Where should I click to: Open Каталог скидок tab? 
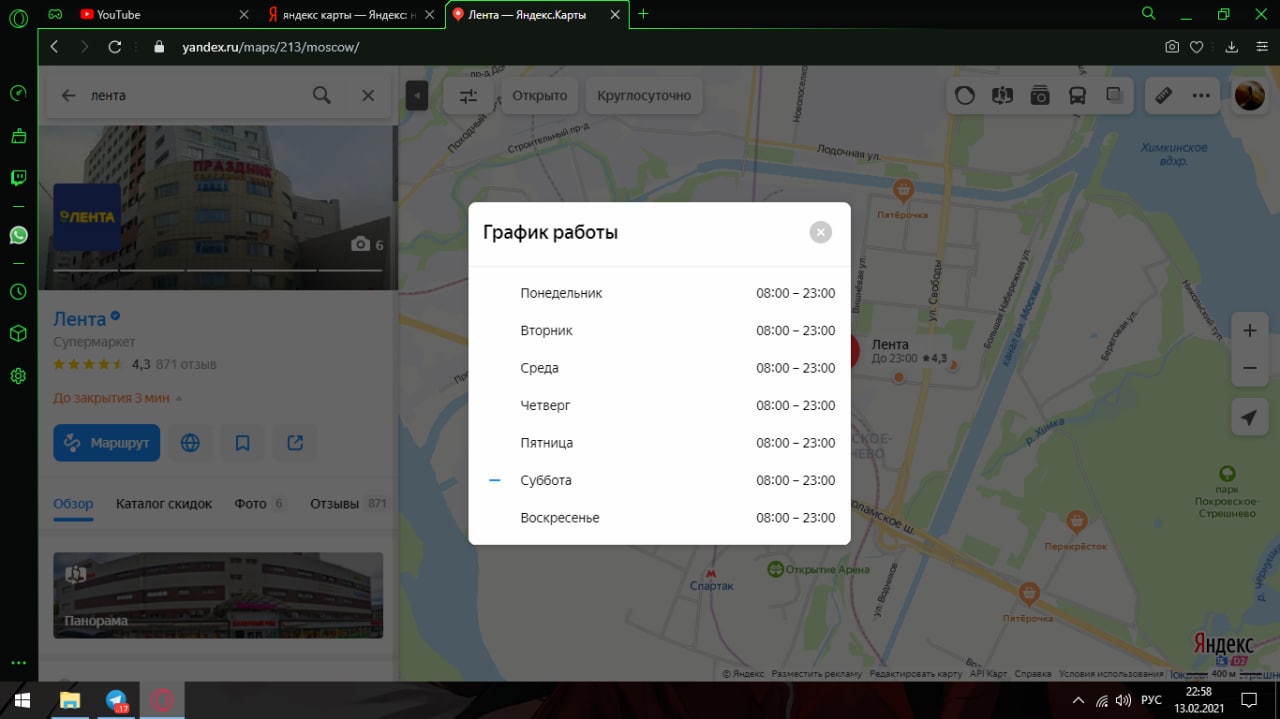click(164, 504)
